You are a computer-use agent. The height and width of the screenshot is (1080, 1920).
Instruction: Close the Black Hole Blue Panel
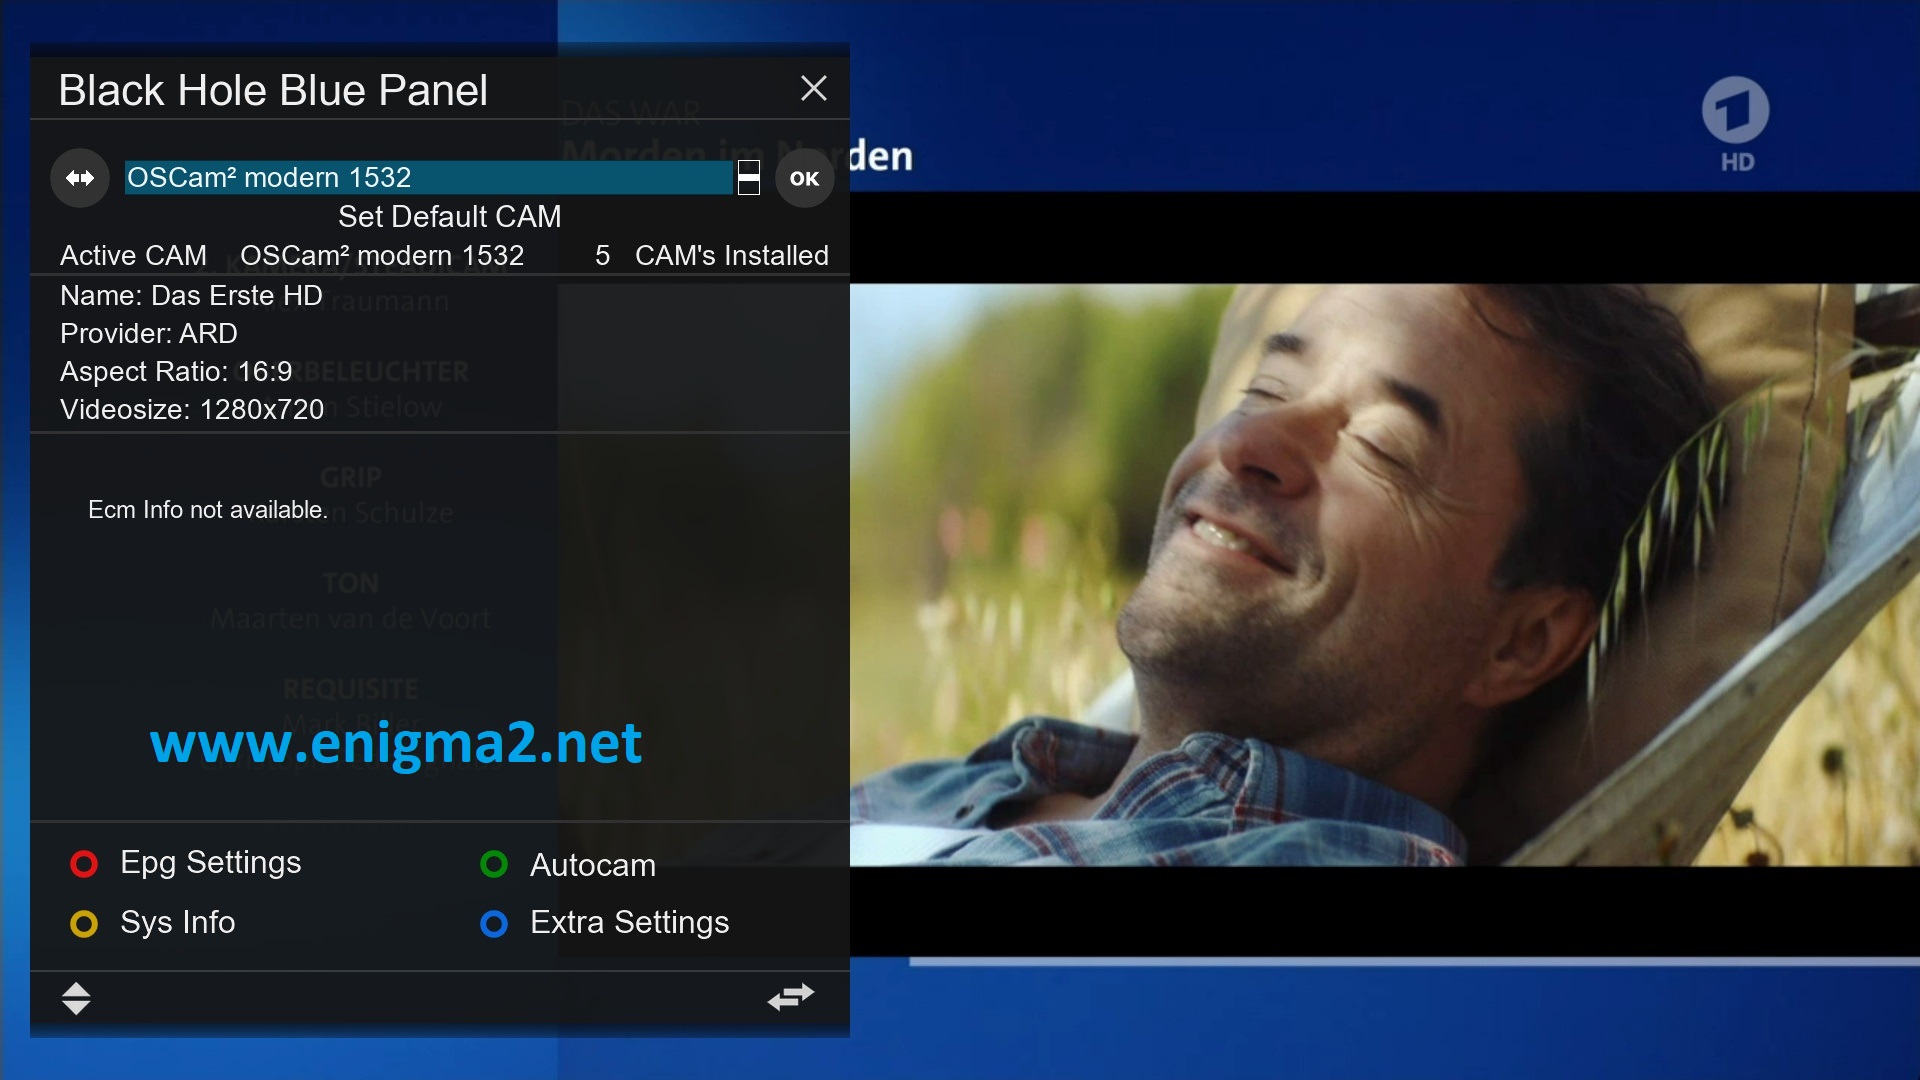tap(814, 89)
